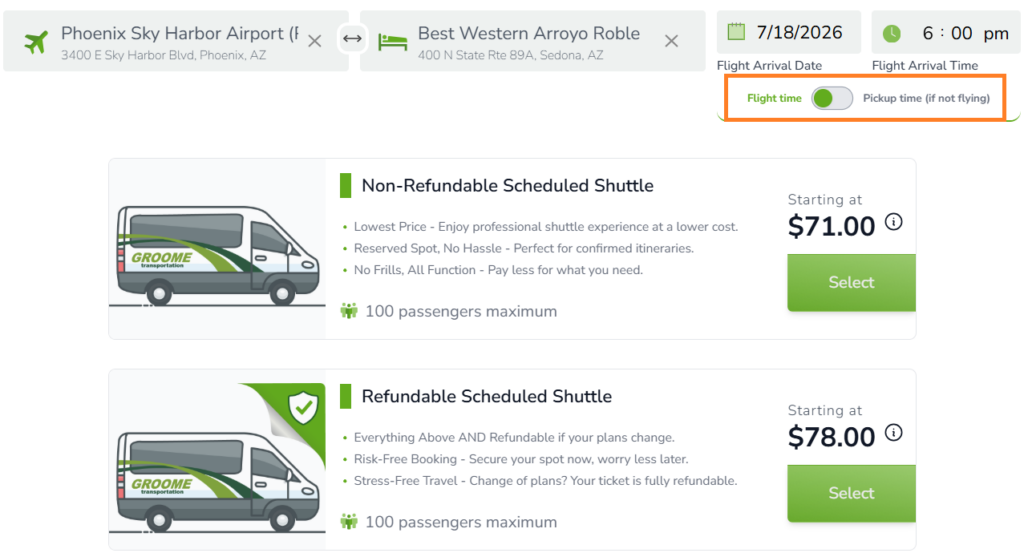This screenshot has width=1024, height=557.
Task: Click the green airplane icon
Action: click(x=37, y=42)
